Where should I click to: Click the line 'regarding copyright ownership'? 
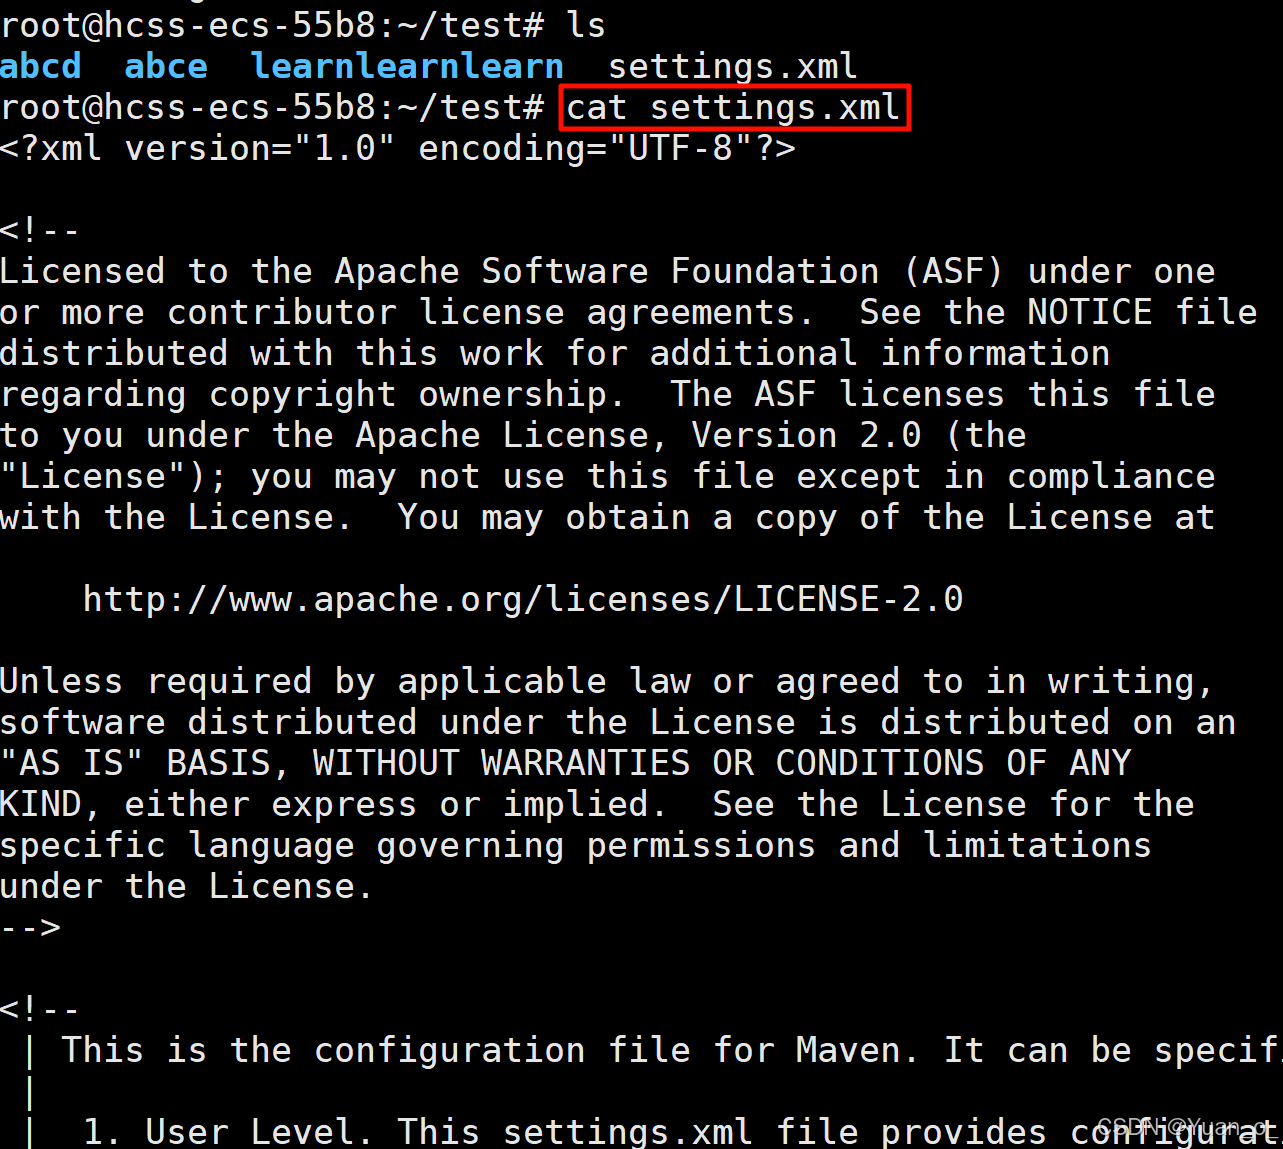coord(608,394)
